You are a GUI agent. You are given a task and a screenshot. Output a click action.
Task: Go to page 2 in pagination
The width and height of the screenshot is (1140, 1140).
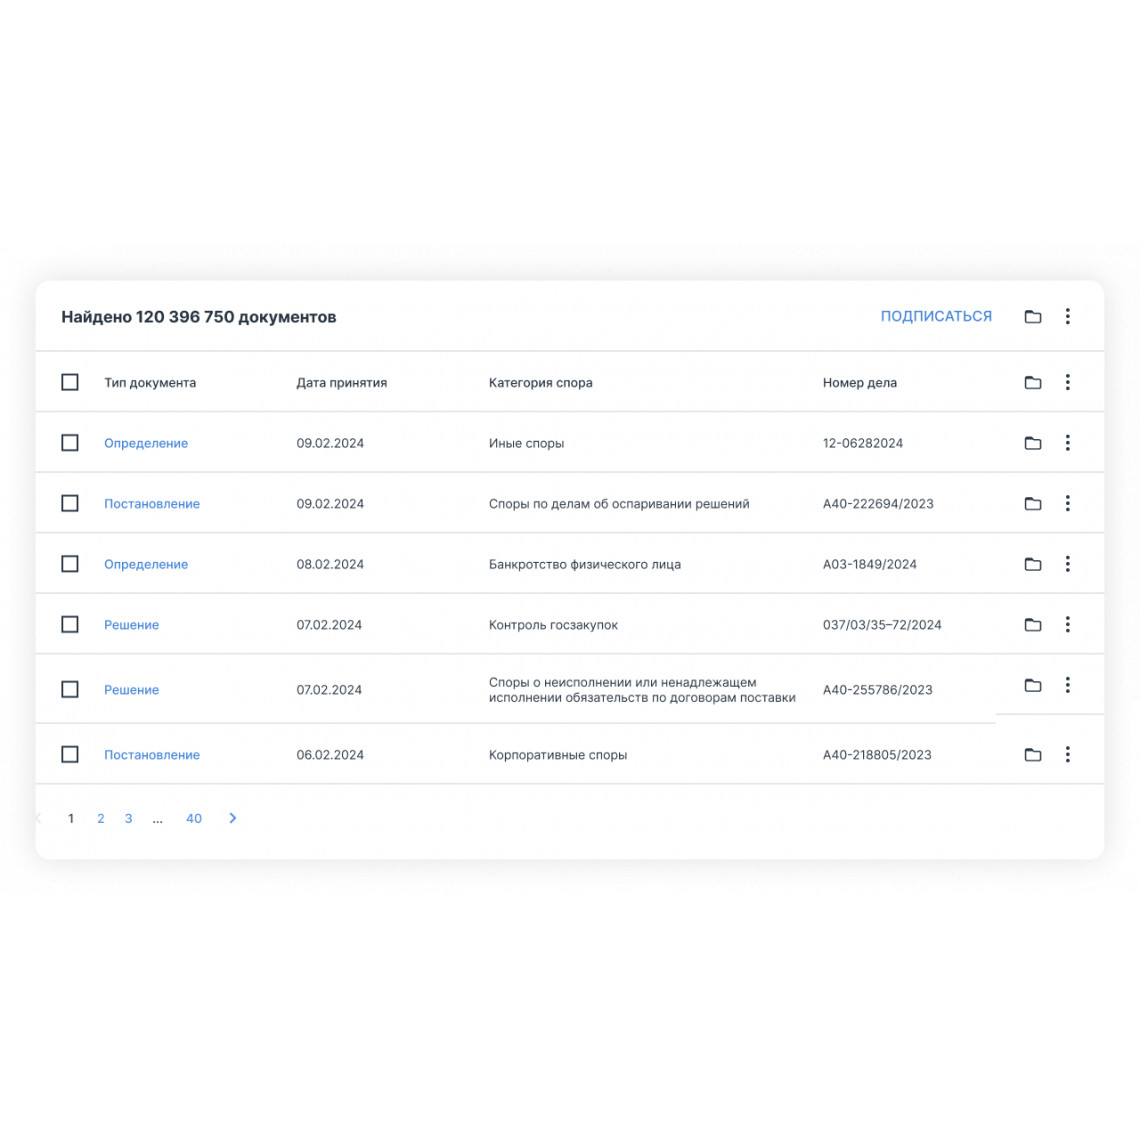(100, 819)
